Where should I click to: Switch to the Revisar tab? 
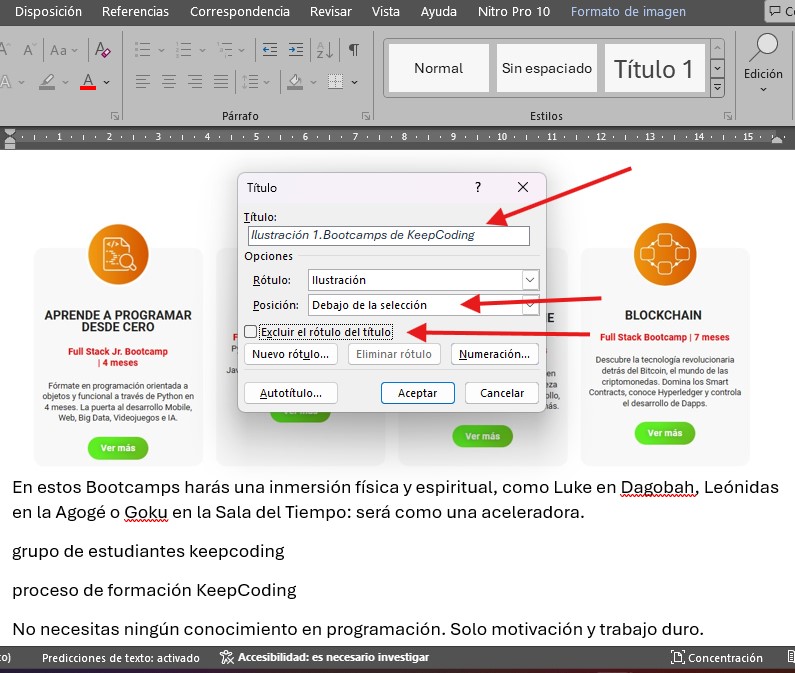click(x=331, y=11)
